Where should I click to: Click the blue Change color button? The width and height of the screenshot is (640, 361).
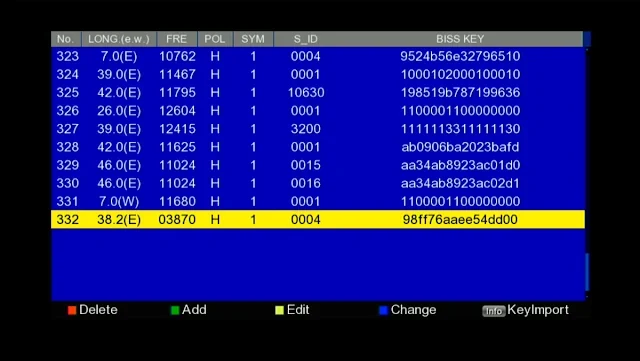383,310
